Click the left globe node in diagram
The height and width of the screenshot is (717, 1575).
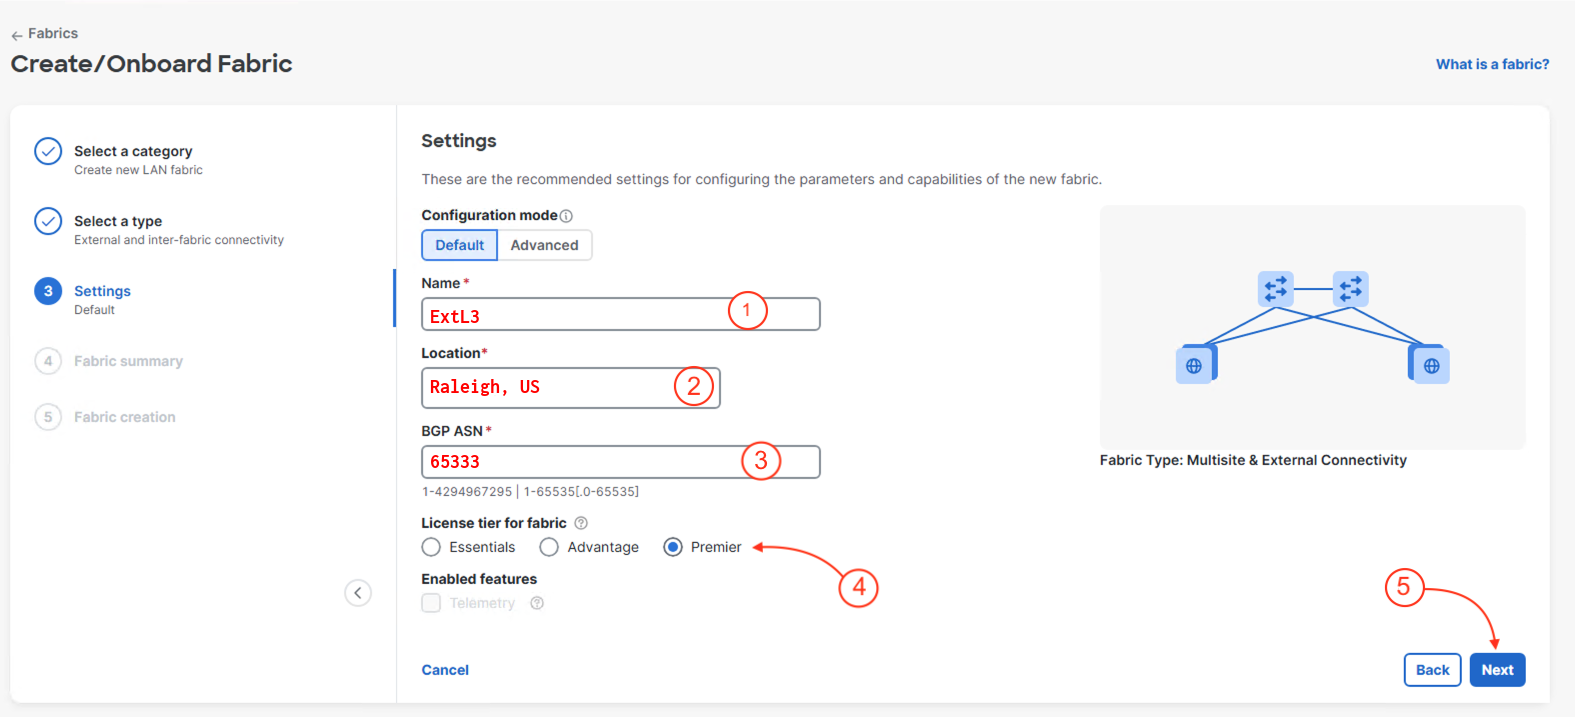pos(1194,365)
